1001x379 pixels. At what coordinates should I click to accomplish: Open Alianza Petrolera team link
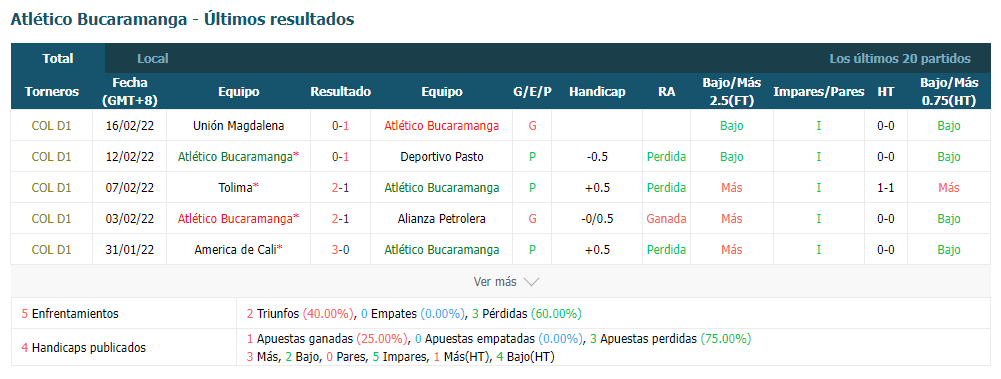[442, 219]
